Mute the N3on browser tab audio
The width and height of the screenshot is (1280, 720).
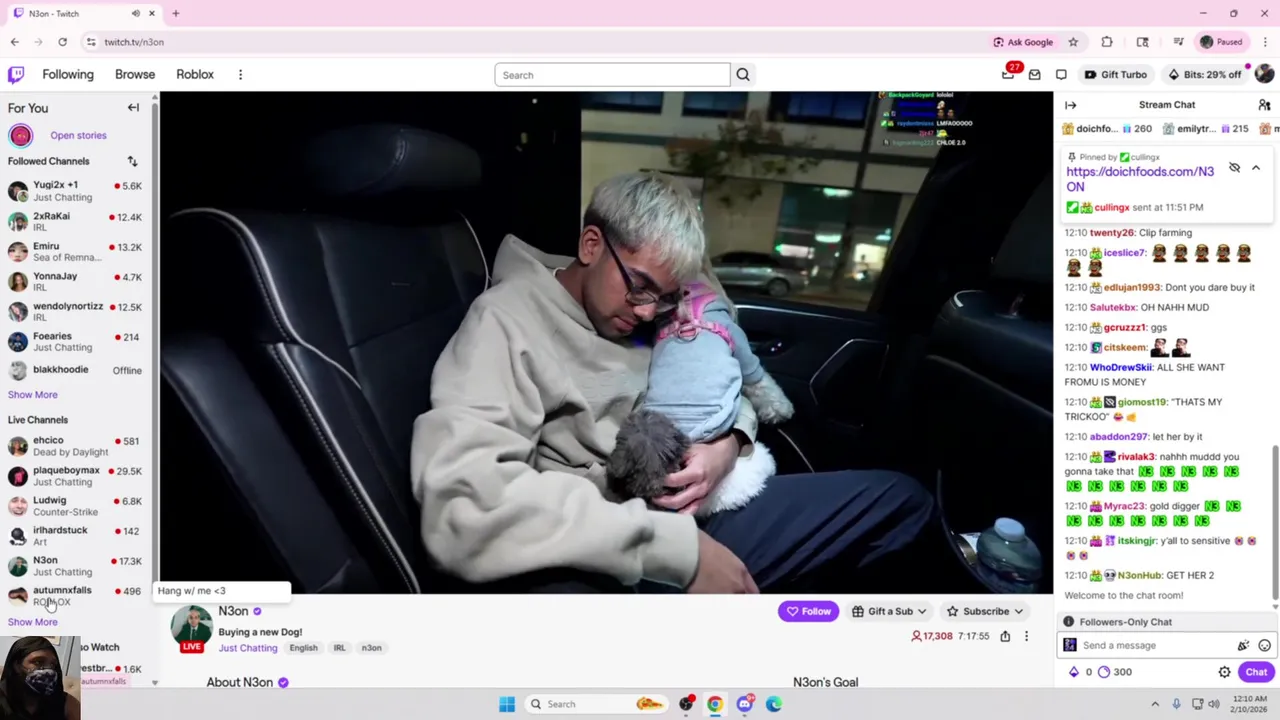tap(135, 14)
